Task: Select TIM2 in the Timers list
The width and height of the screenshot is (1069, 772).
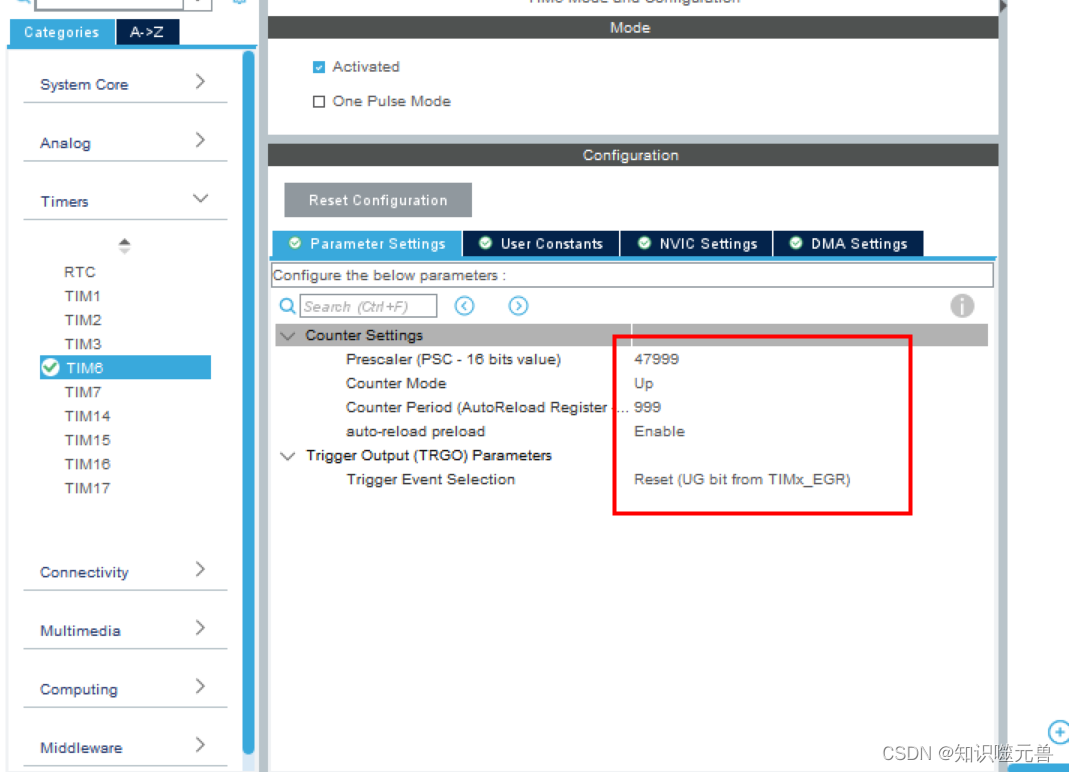Action: click(x=82, y=320)
